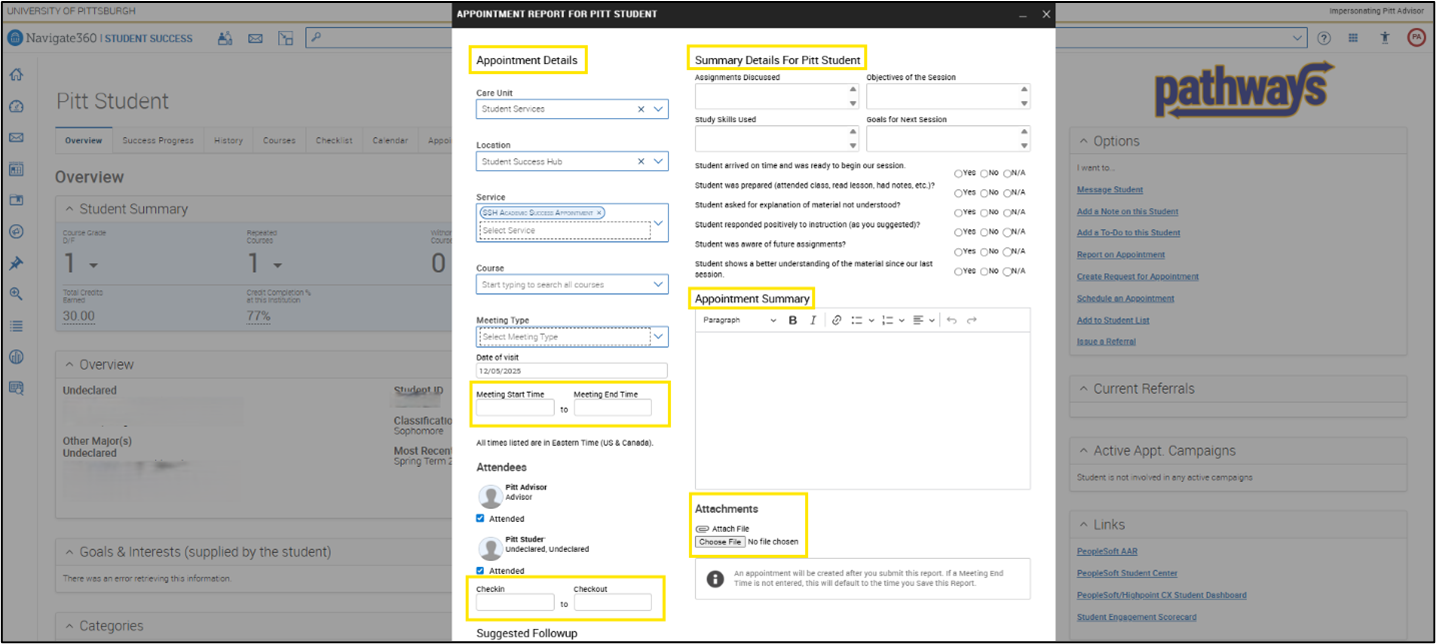The image size is (1436, 644).
Task: Click Add a Note on this Student
Action: coord(1127,211)
